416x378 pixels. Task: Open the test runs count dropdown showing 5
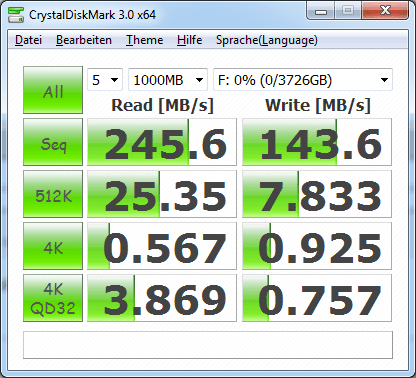tap(105, 80)
